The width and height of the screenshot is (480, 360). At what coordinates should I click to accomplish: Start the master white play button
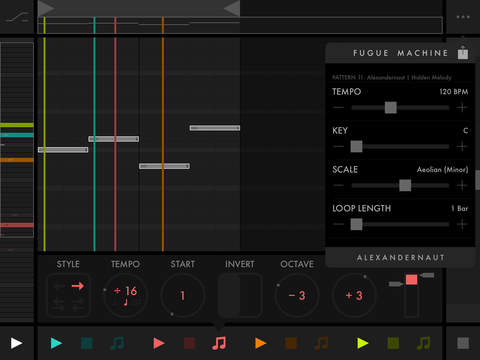[x=16, y=343]
